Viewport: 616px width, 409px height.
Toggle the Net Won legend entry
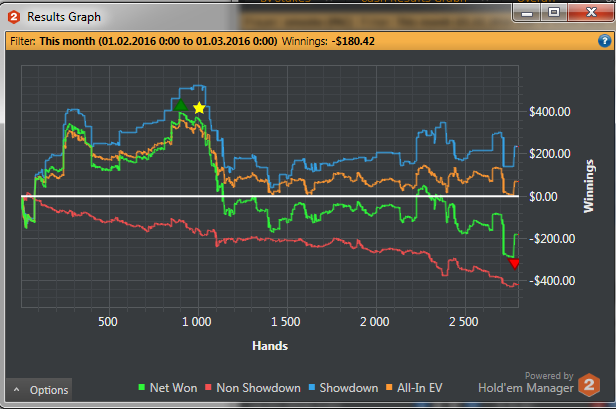pyautogui.click(x=168, y=388)
